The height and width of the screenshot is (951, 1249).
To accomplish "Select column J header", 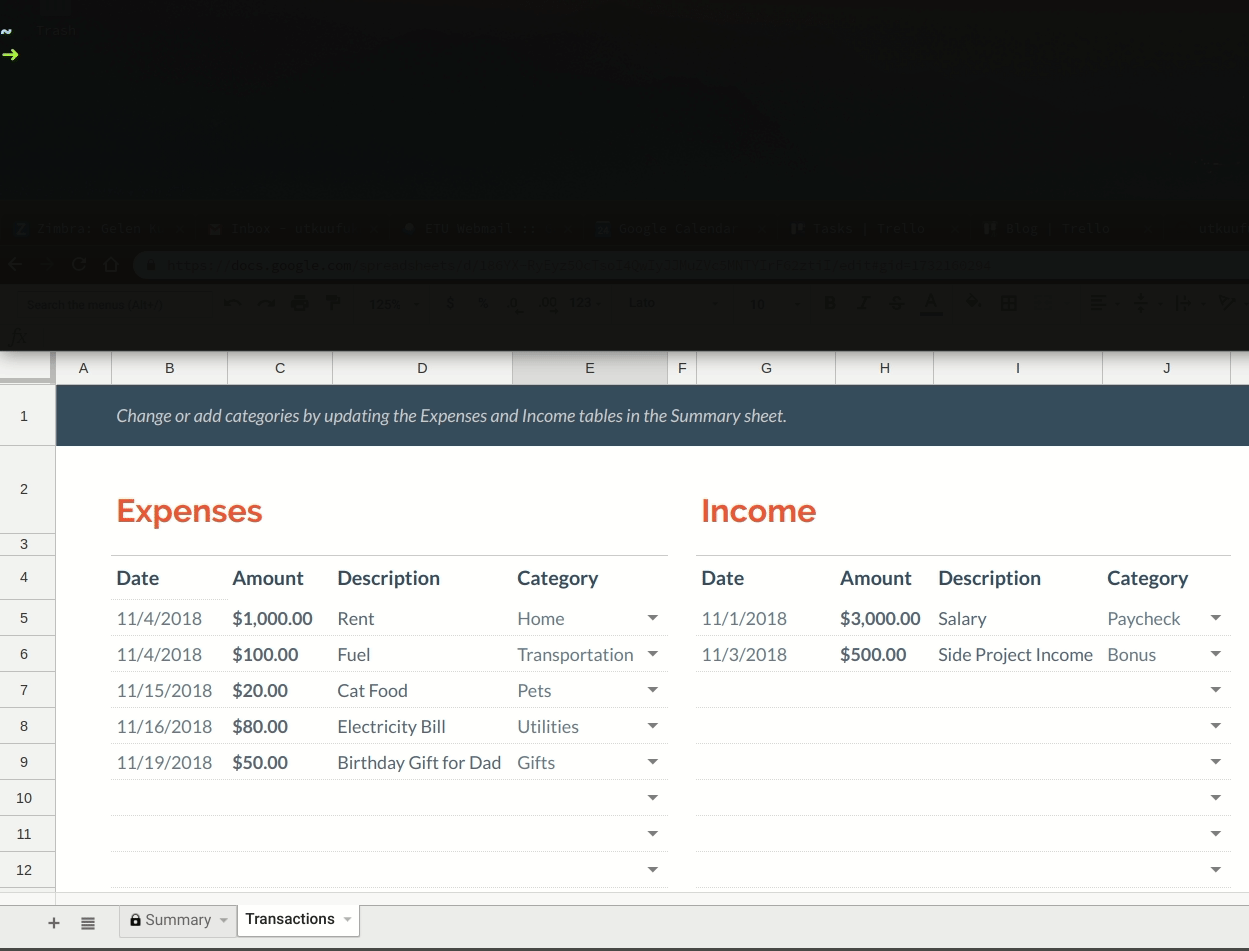I will pos(1166,368).
